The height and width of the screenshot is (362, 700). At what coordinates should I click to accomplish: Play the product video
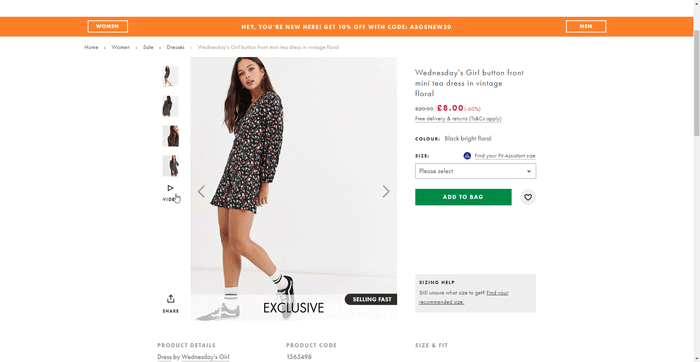coord(170,193)
